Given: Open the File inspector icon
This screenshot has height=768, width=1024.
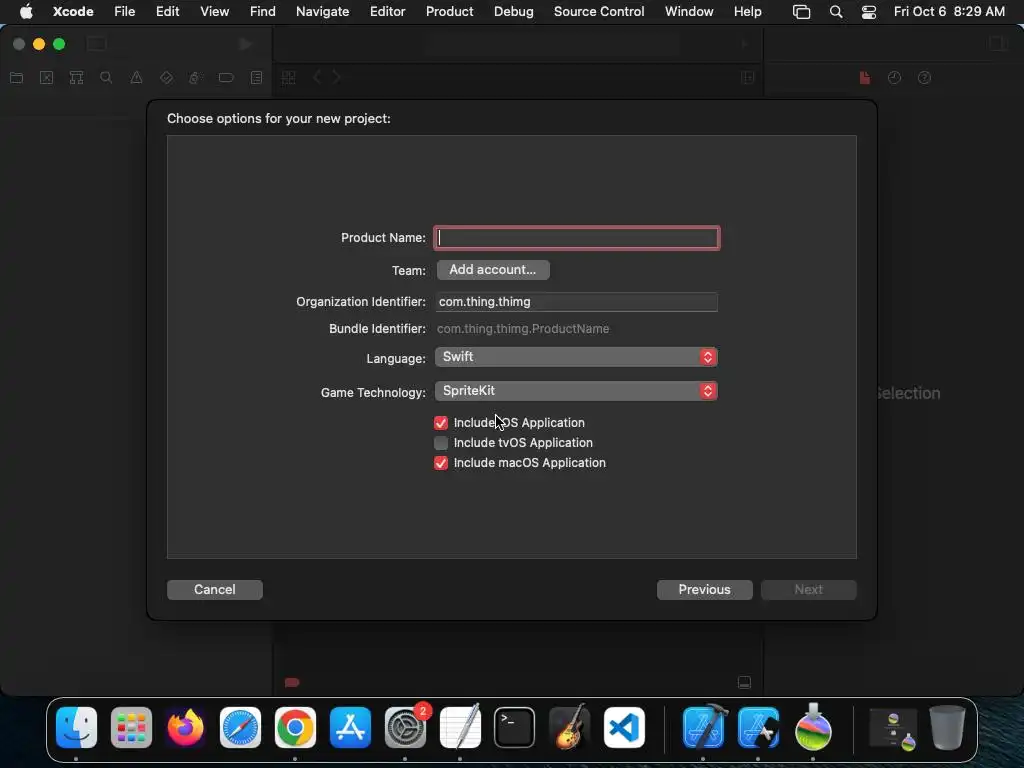Looking at the screenshot, I should point(865,78).
